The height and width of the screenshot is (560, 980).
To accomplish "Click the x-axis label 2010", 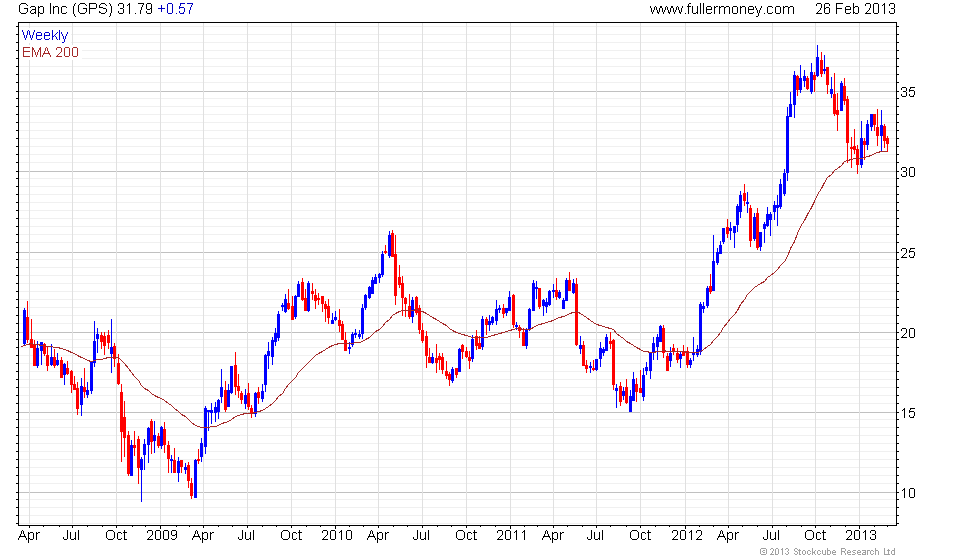I will (337, 536).
